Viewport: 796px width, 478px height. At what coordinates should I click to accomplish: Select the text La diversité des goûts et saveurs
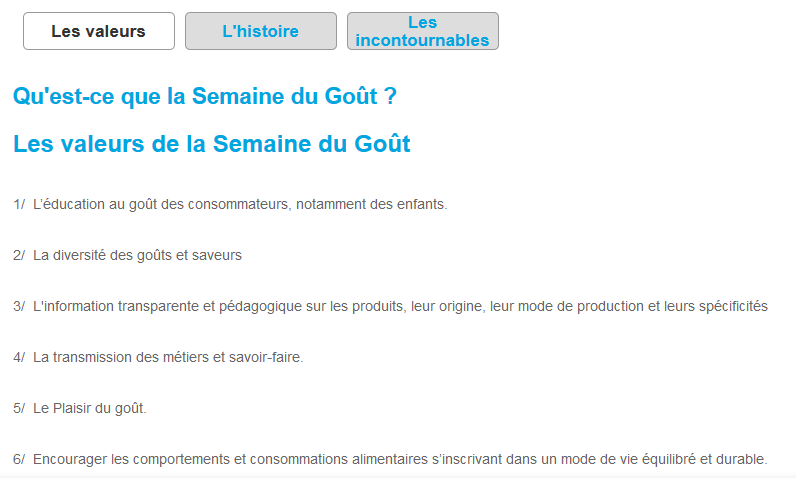(138, 255)
